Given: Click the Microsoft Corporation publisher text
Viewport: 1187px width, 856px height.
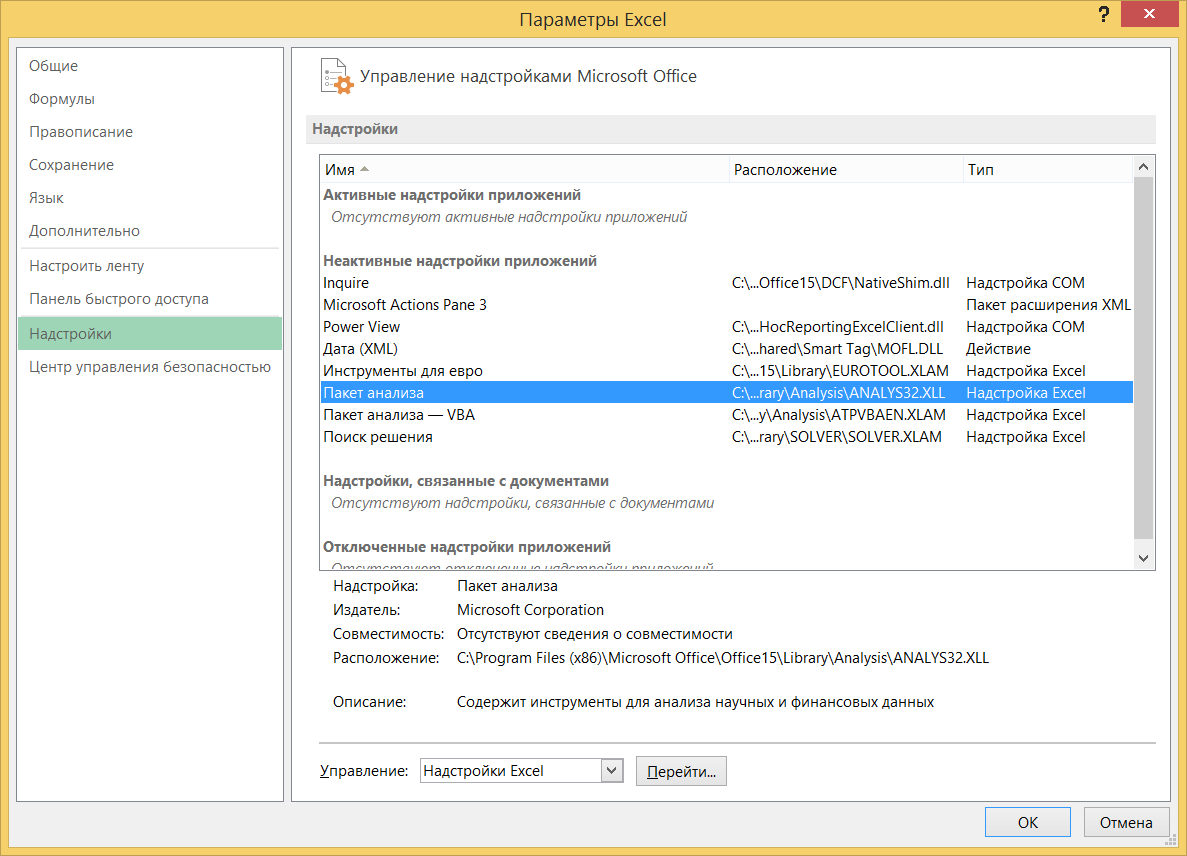Looking at the screenshot, I should click(530, 610).
